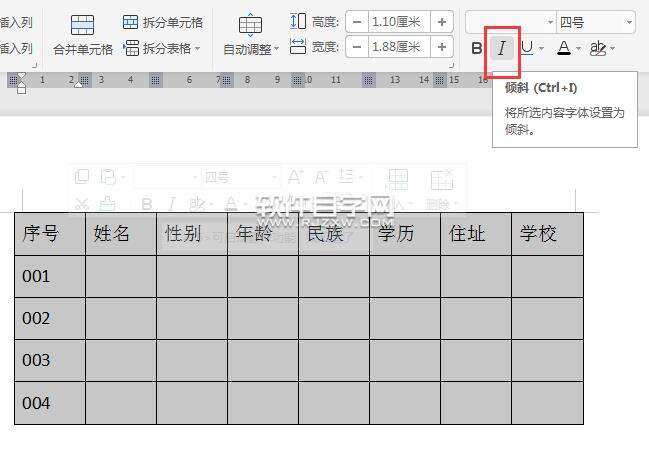Screen dimensions: 649x466
Task: Click the column width icon beside 宽度
Action: click(298, 46)
